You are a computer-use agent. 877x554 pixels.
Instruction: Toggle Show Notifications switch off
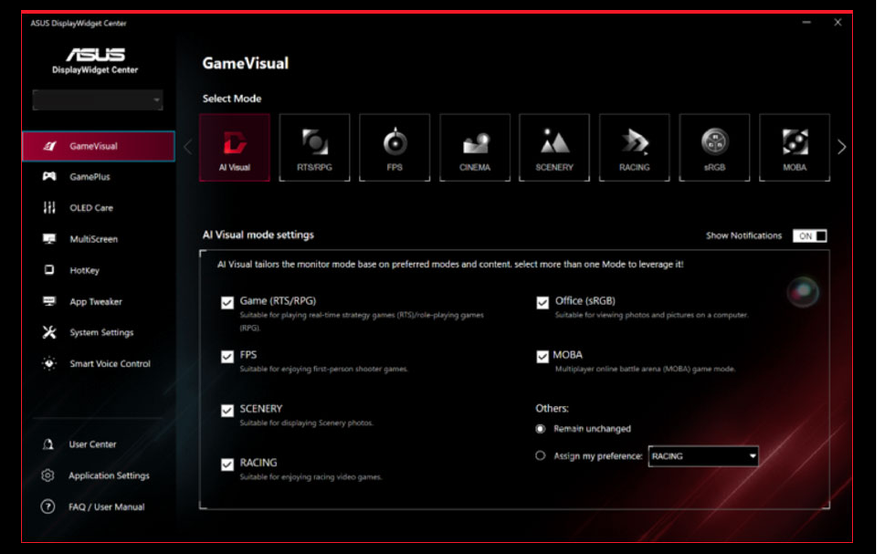[x=809, y=236]
